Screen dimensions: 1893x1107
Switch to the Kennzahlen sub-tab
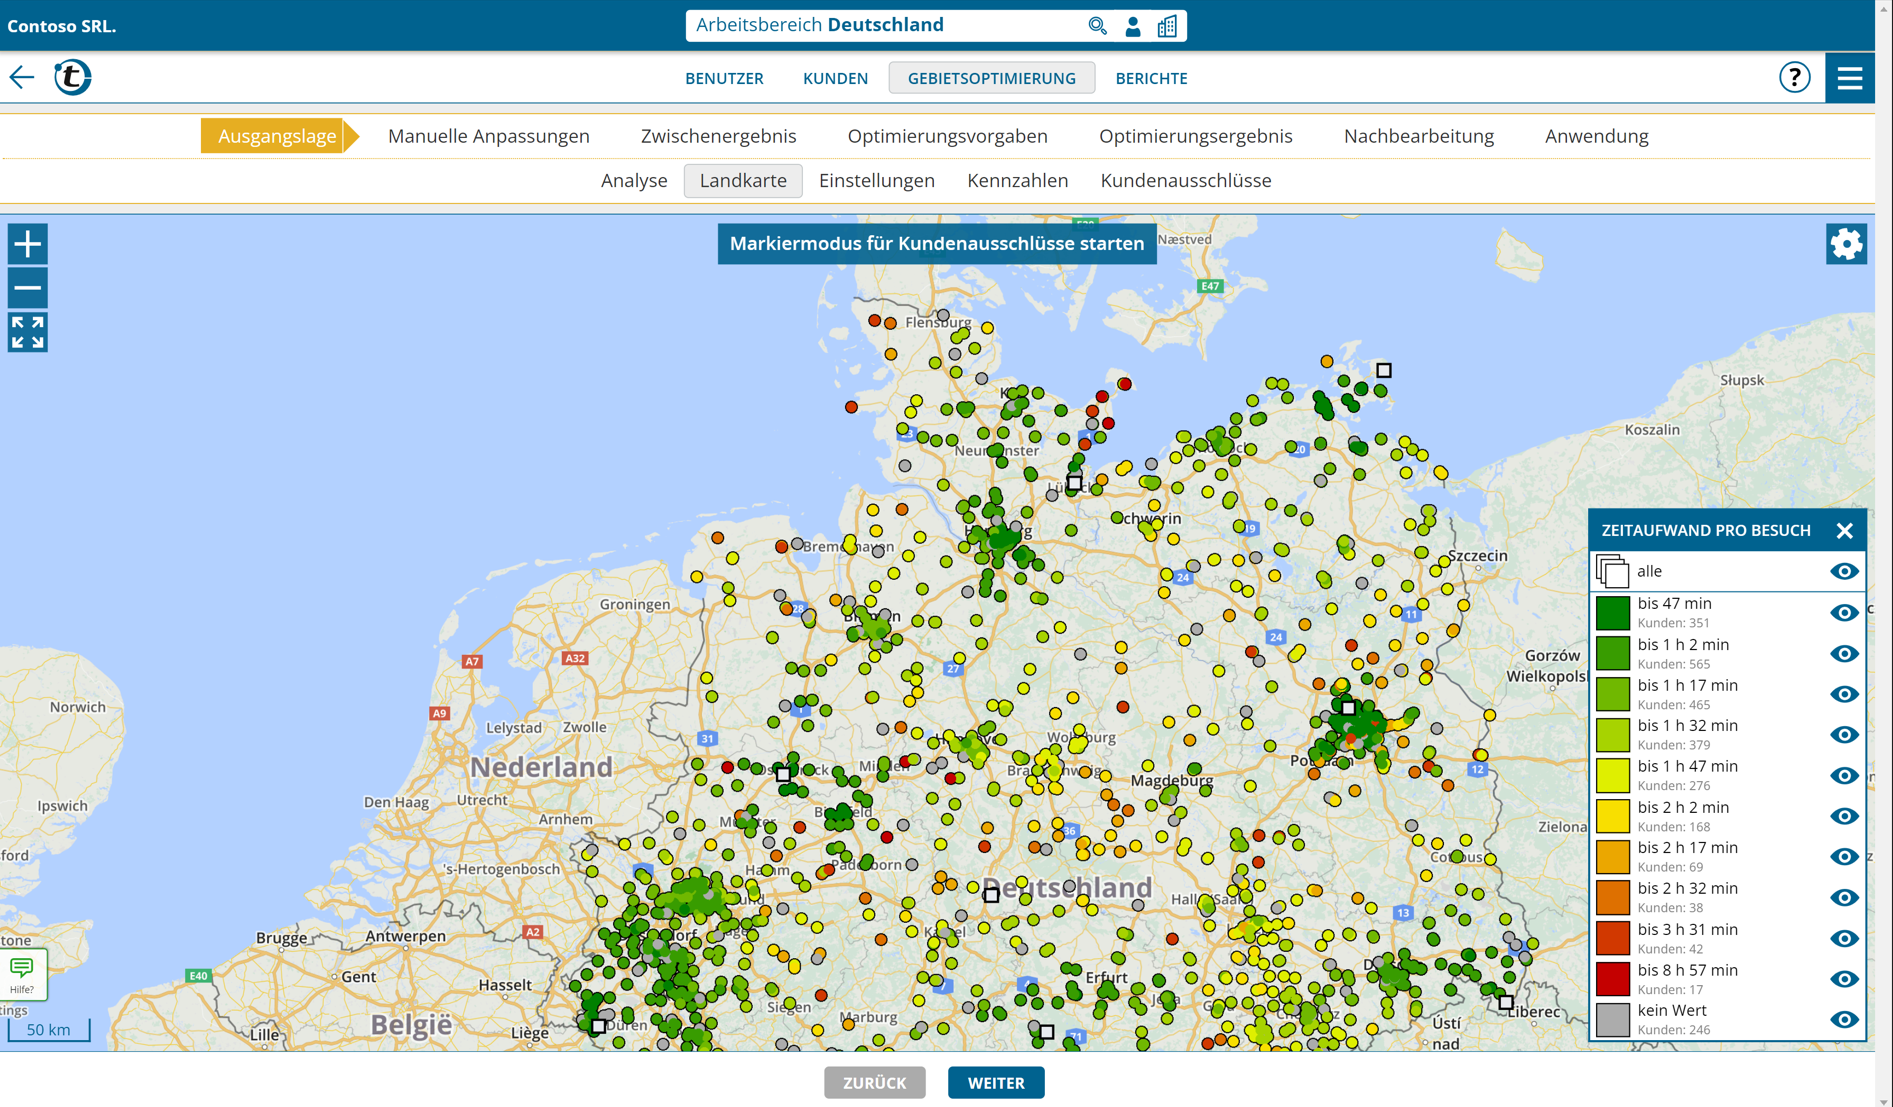click(x=1017, y=181)
